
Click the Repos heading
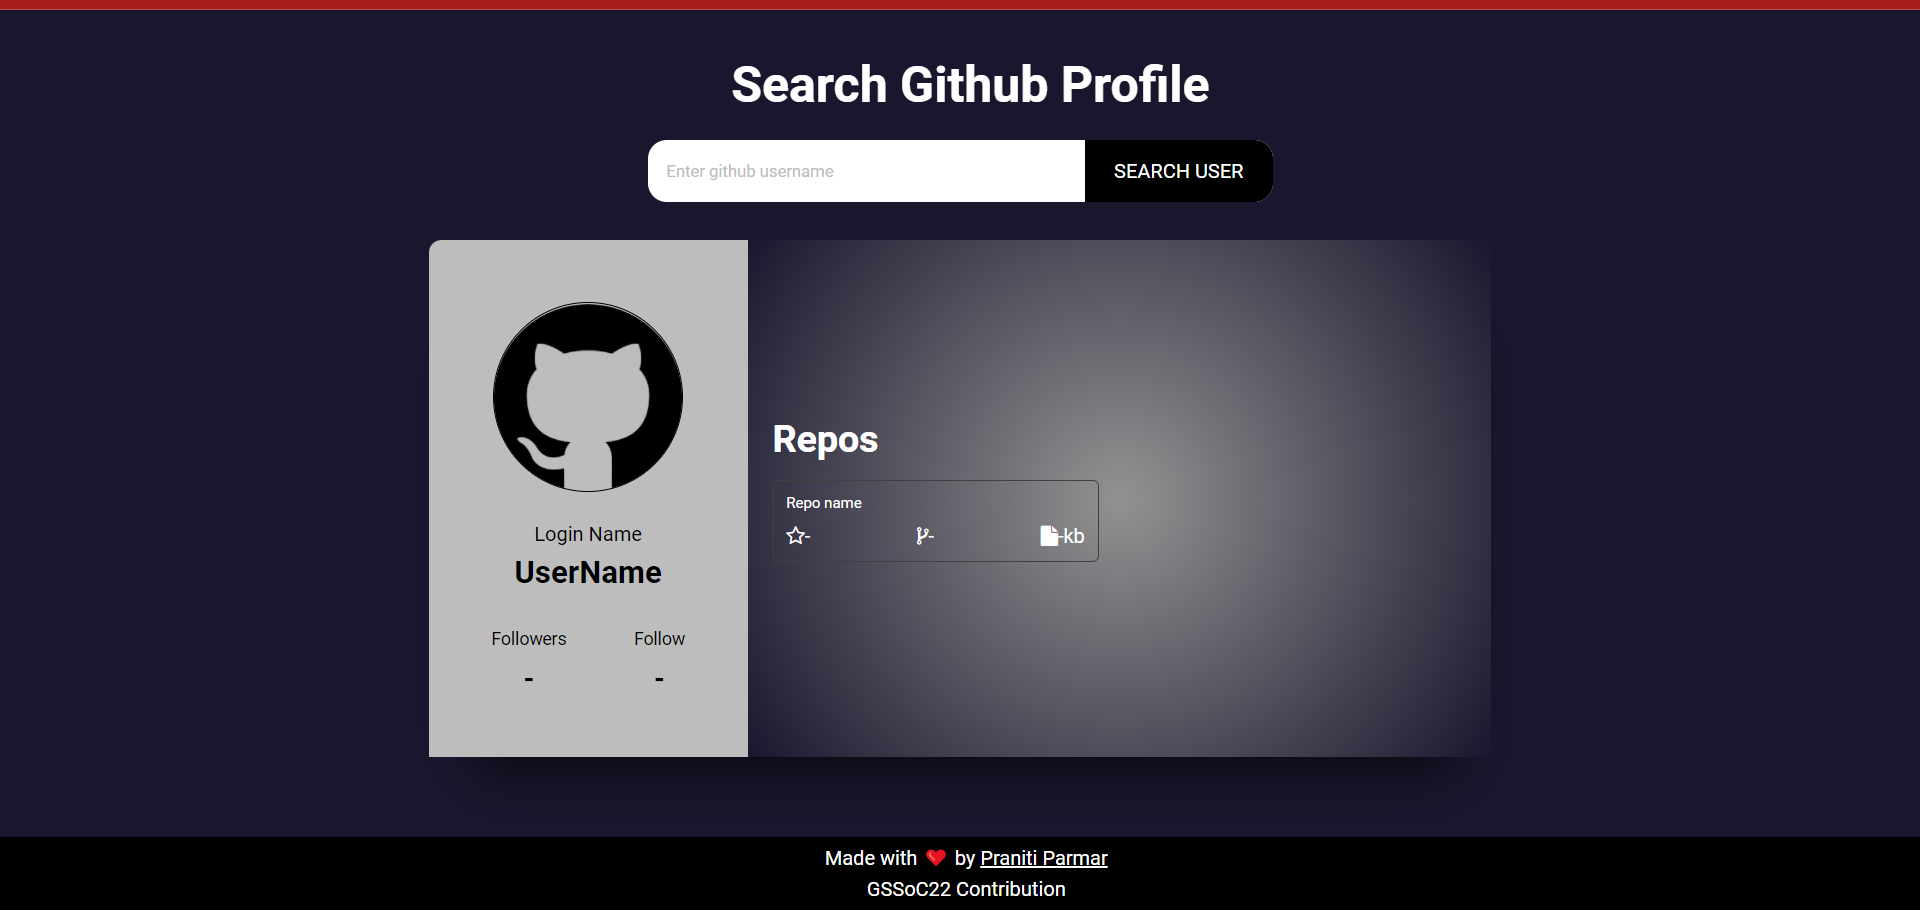pos(825,440)
